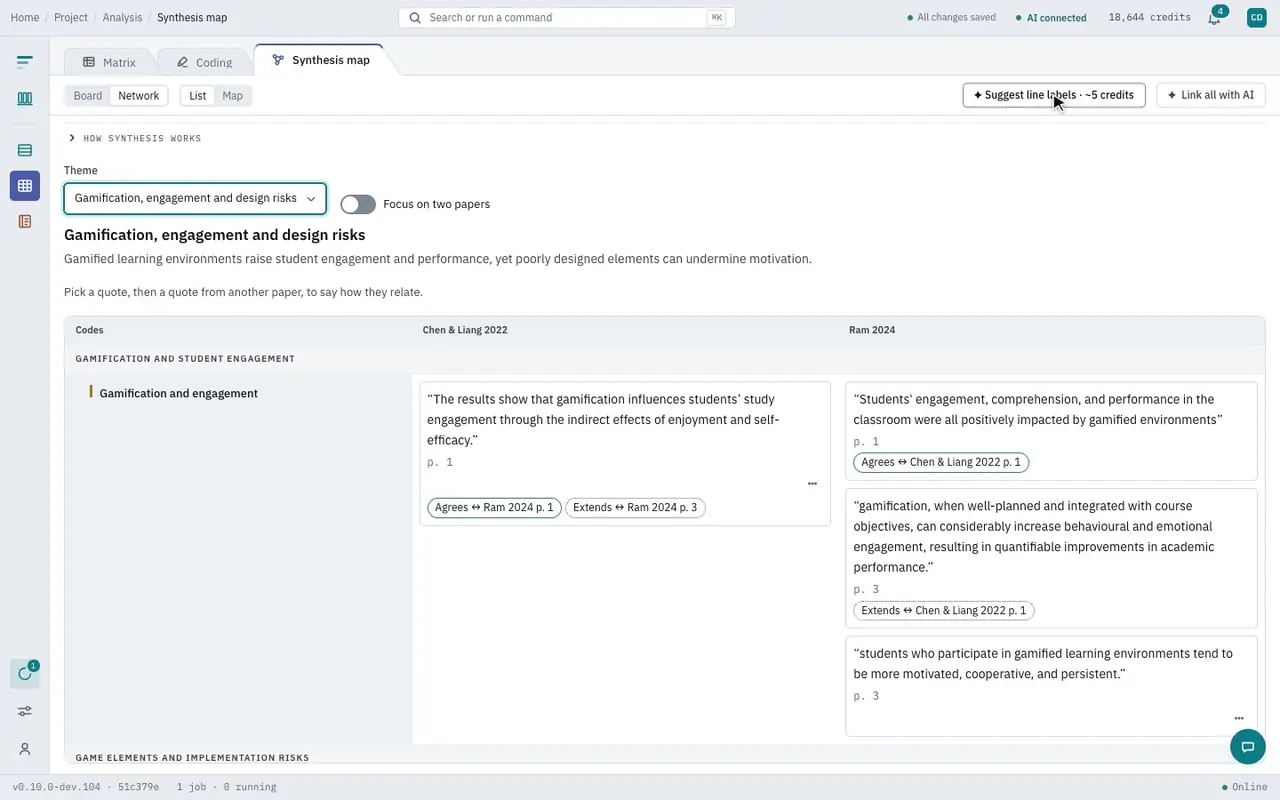Image resolution: width=1280 pixels, height=800 pixels.
Task: Open the notifications bell
Action: [1214, 18]
